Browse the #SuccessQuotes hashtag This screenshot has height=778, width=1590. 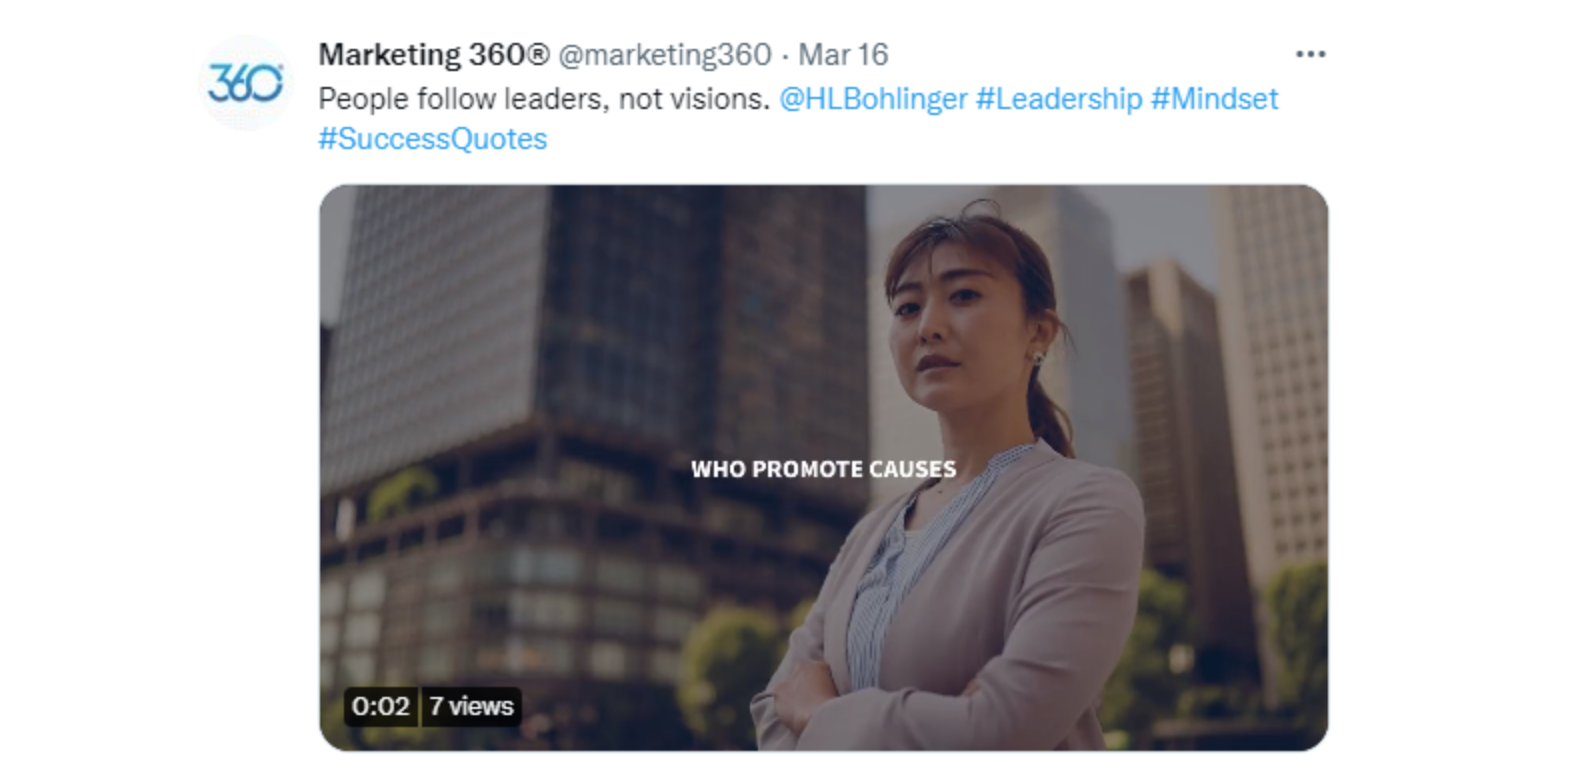click(432, 139)
